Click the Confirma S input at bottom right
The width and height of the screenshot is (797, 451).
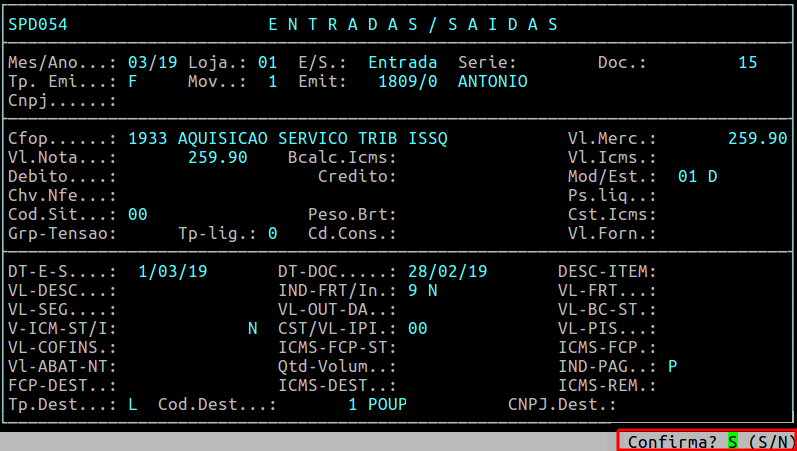(x=732, y=441)
